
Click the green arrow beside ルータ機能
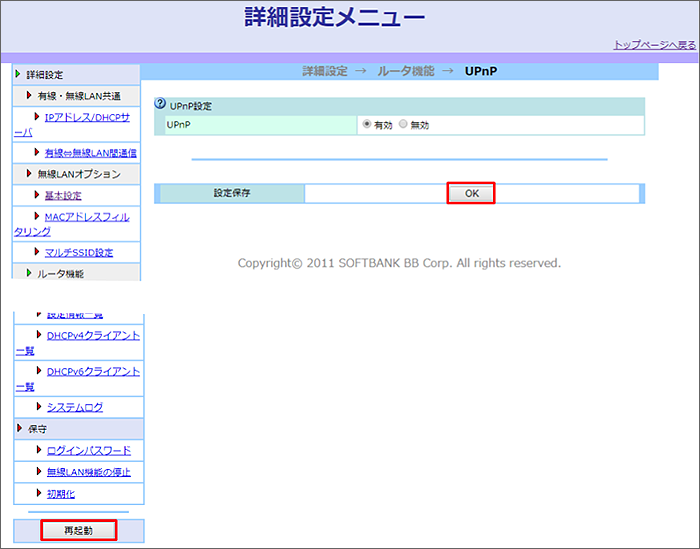[x=29, y=273]
